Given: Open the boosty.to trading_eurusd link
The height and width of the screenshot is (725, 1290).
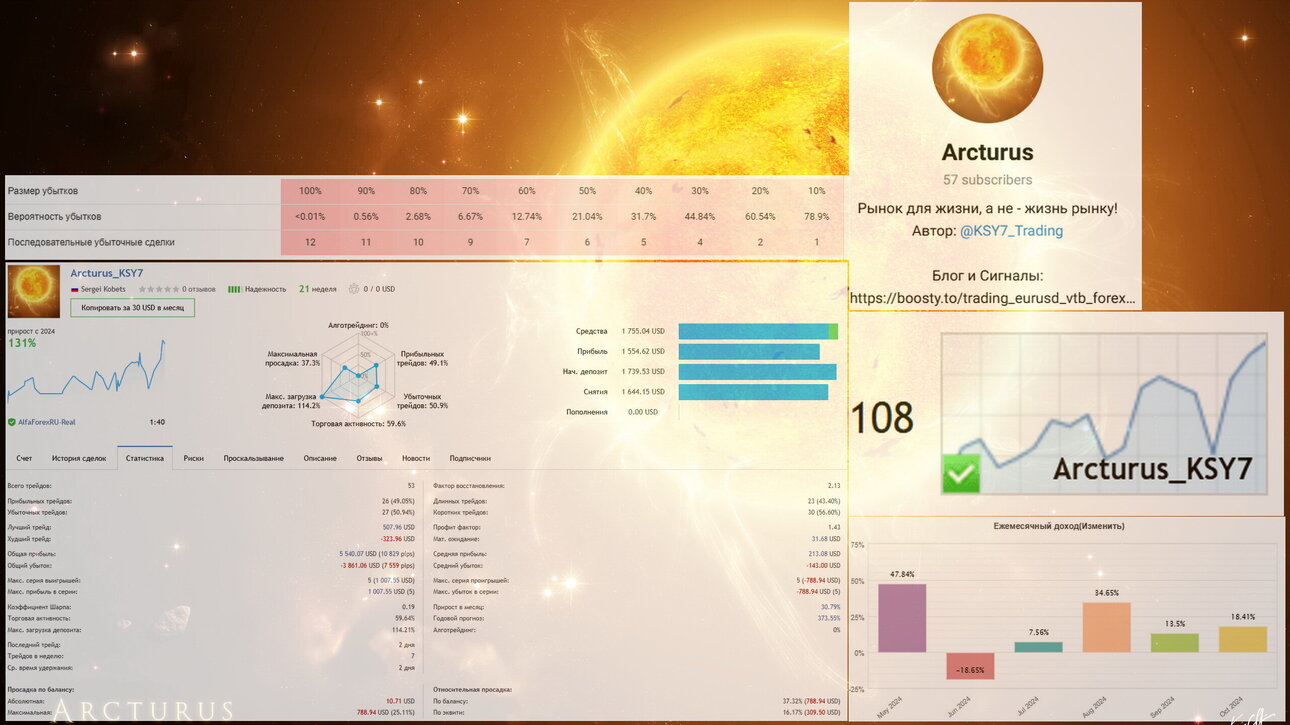Looking at the screenshot, I should [x=993, y=298].
